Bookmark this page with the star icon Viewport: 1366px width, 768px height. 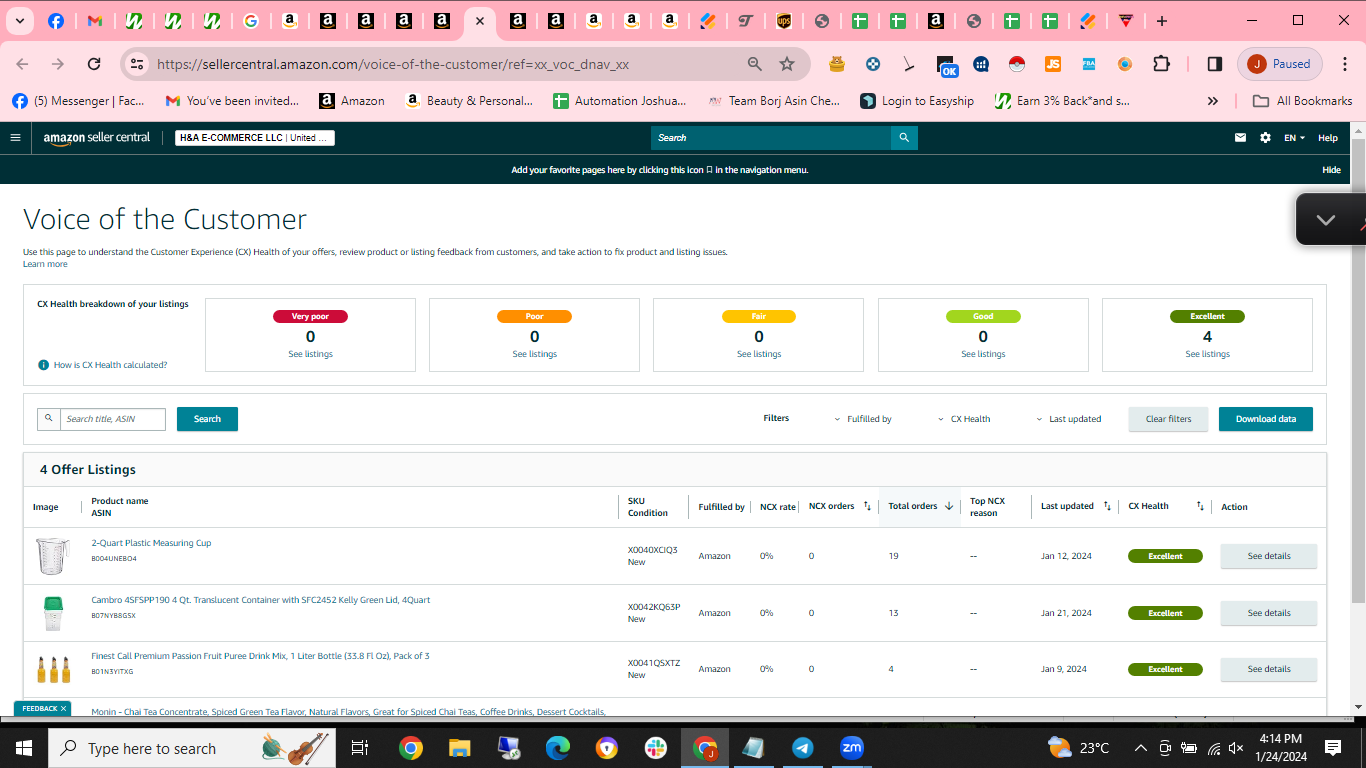pos(787,64)
